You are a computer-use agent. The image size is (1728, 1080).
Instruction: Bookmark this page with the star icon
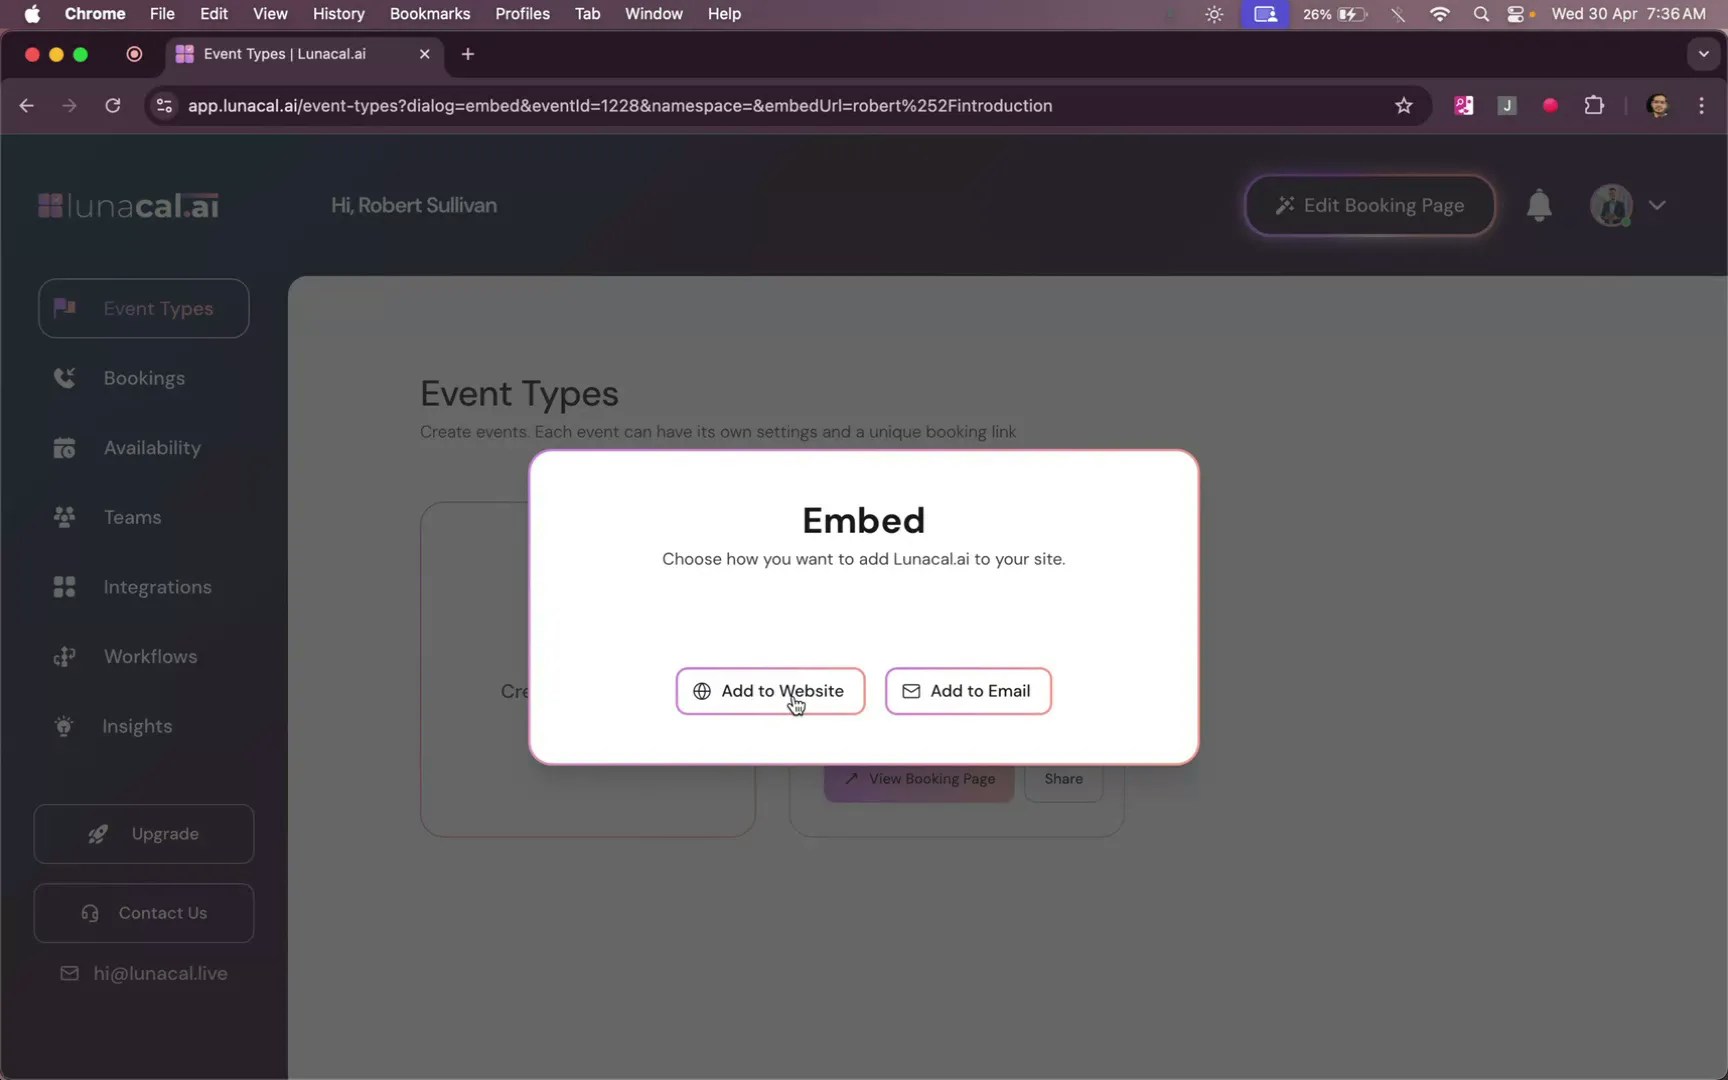1404,106
